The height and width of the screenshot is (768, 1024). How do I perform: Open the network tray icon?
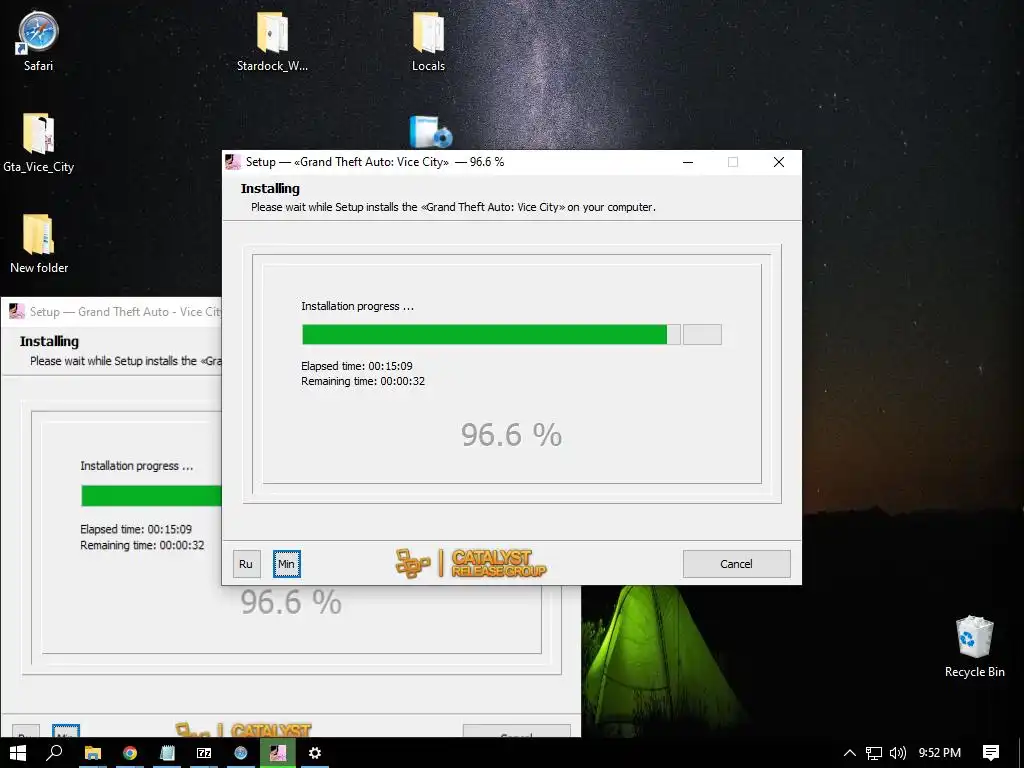(x=873, y=753)
